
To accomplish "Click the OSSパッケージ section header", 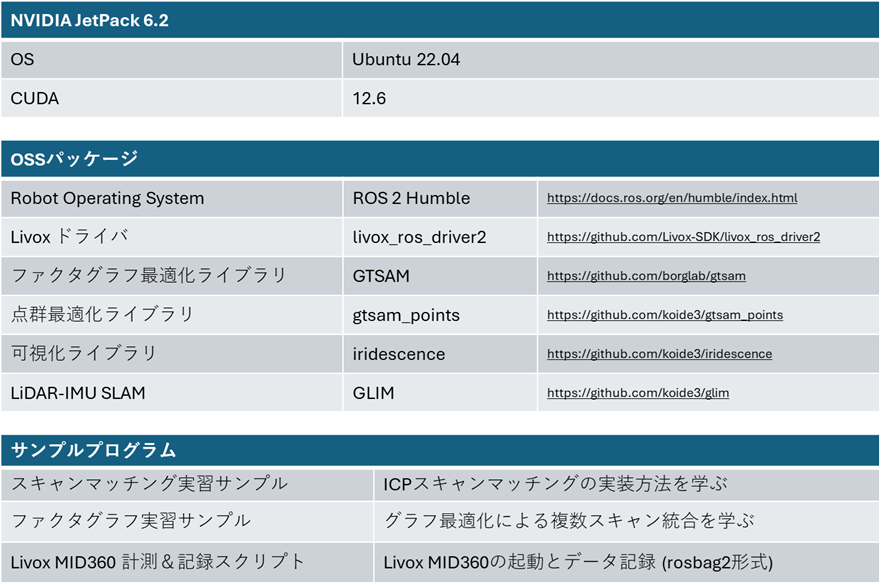I will tap(74, 159).
